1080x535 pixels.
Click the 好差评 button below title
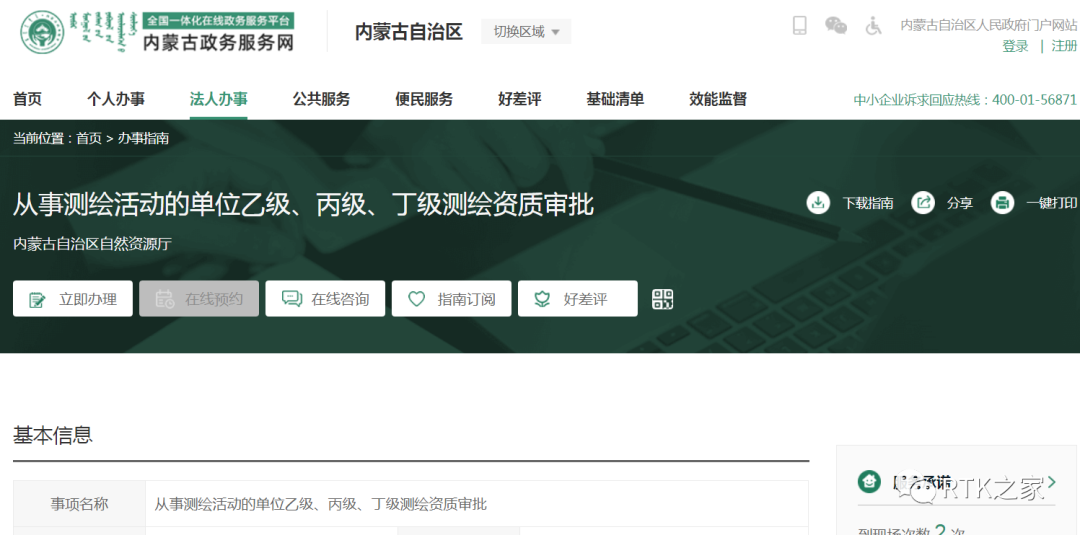[x=578, y=299]
